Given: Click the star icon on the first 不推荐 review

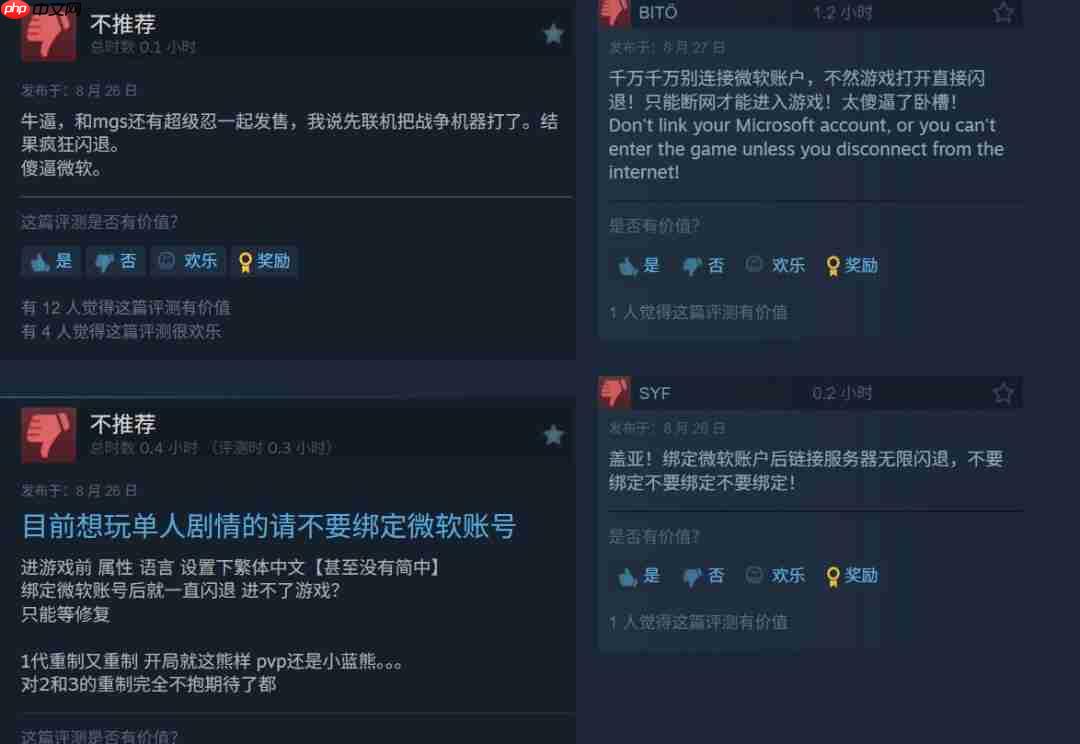Looking at the screenshot, I should point(553,34).
